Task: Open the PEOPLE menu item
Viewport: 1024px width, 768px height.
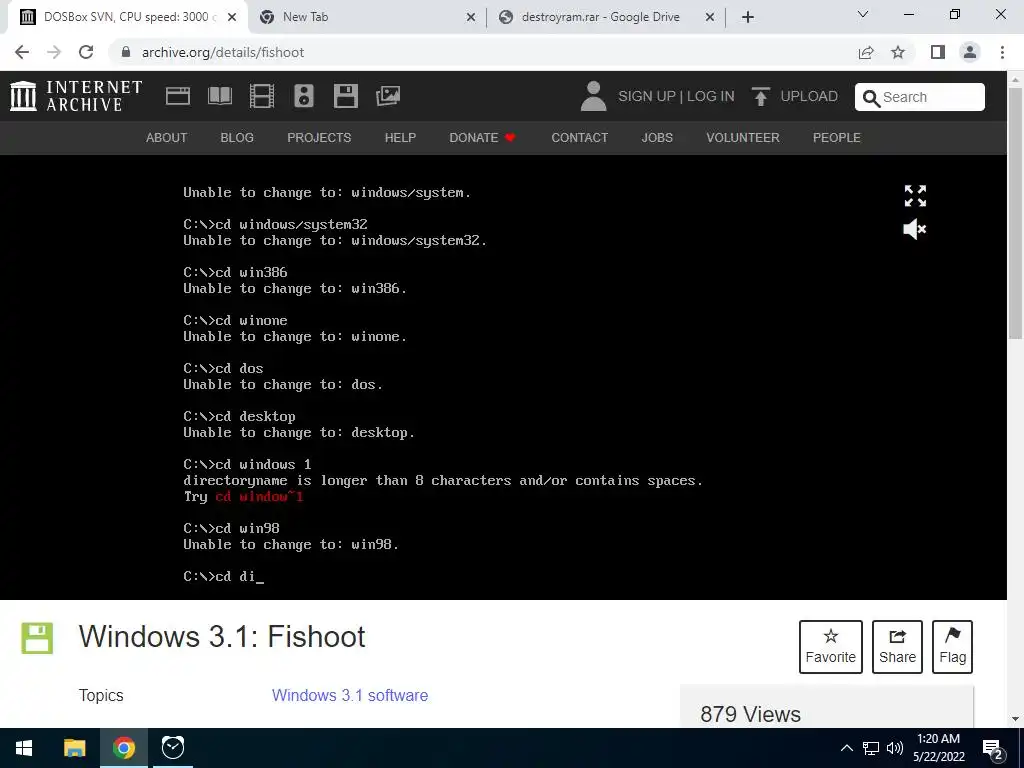Action: (837, 138)
